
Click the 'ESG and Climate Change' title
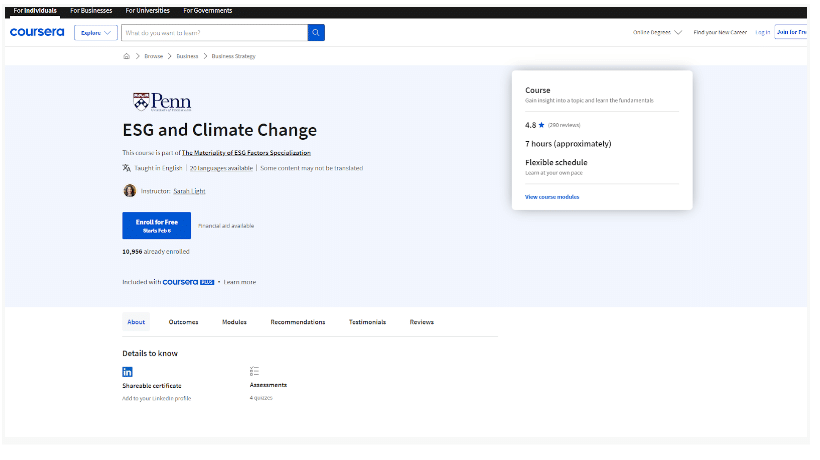220,130
